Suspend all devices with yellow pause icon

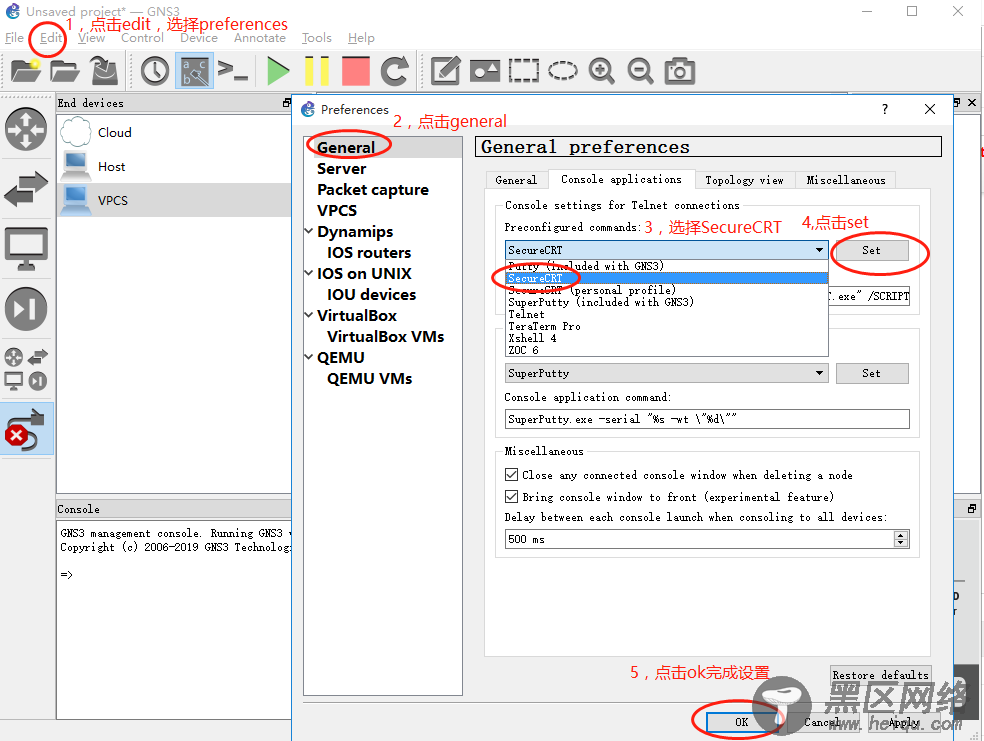(317, 70)
